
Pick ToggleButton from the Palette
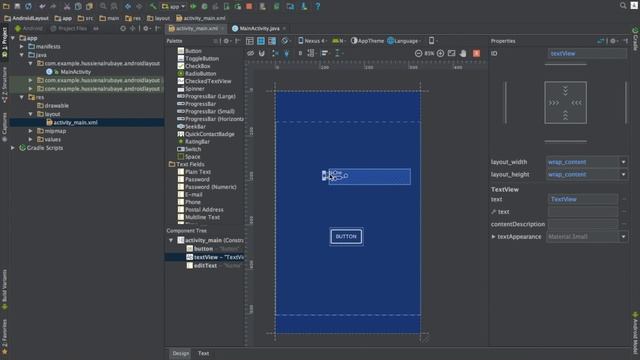point(202,59)
